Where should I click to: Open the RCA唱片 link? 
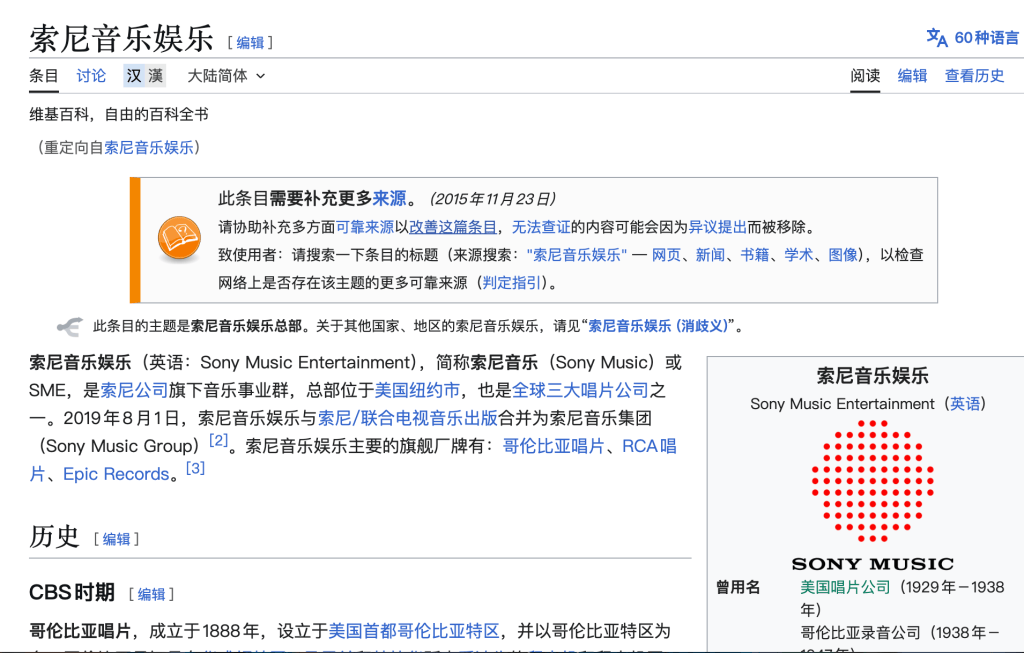click(x=649, y=446)
